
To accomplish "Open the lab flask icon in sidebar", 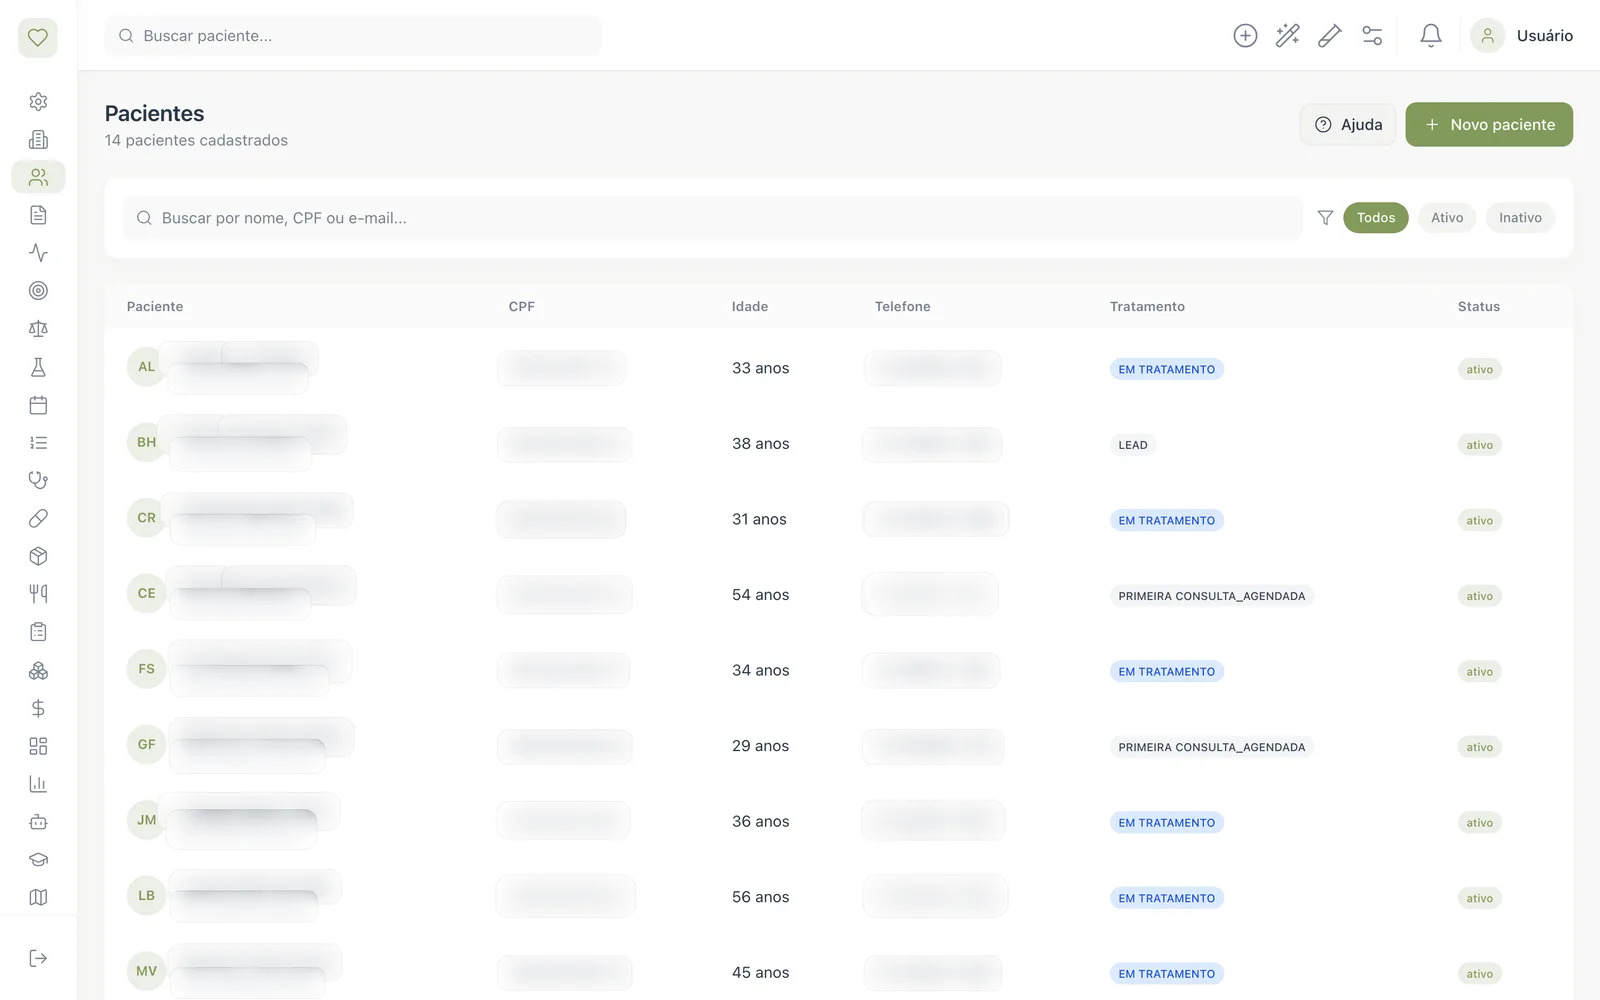I will (x=38, y=367).
